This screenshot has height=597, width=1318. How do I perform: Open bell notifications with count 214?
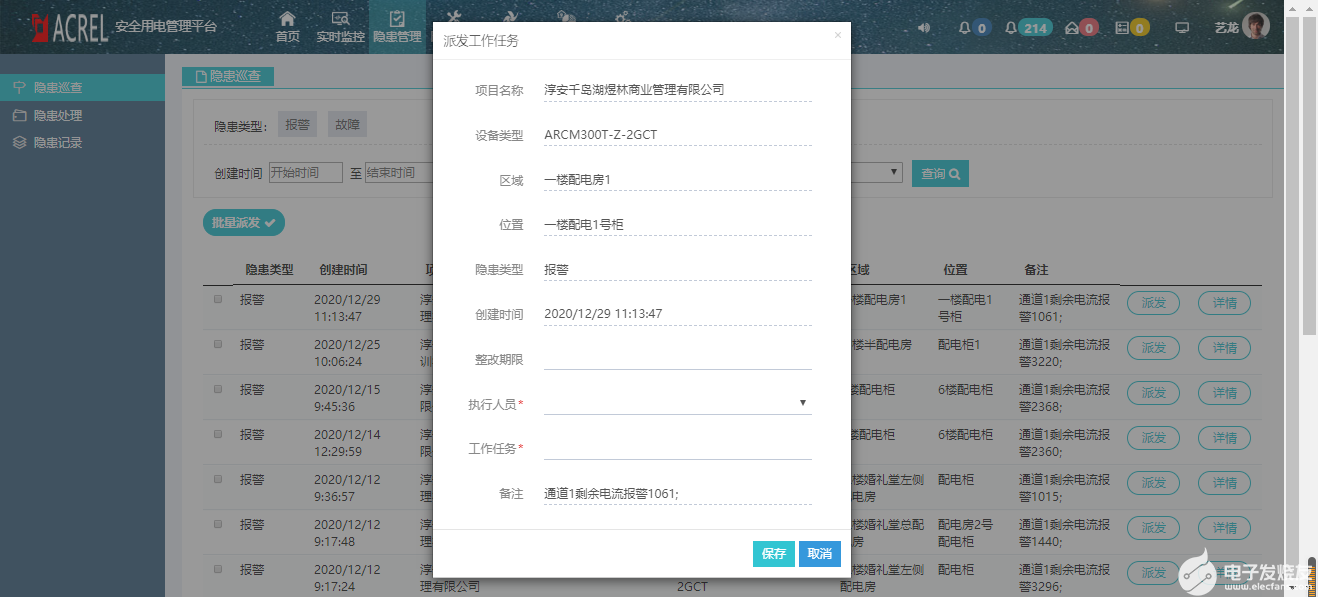click(1028, 27)
